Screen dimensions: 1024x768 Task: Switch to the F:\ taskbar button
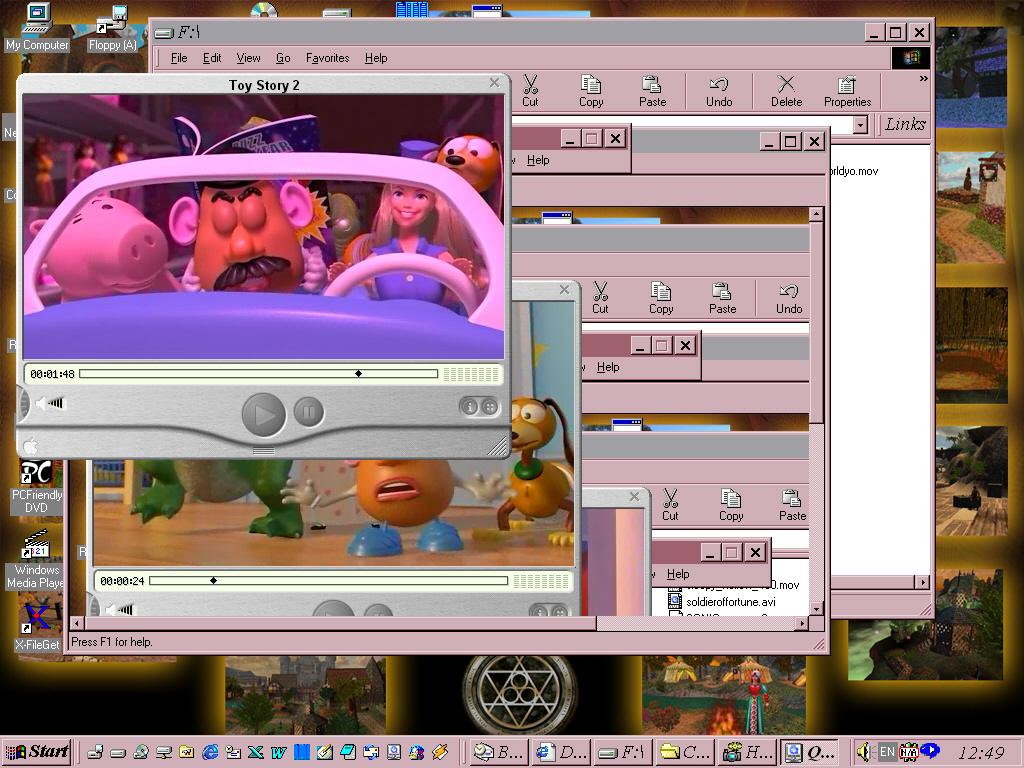coord(623,752)
